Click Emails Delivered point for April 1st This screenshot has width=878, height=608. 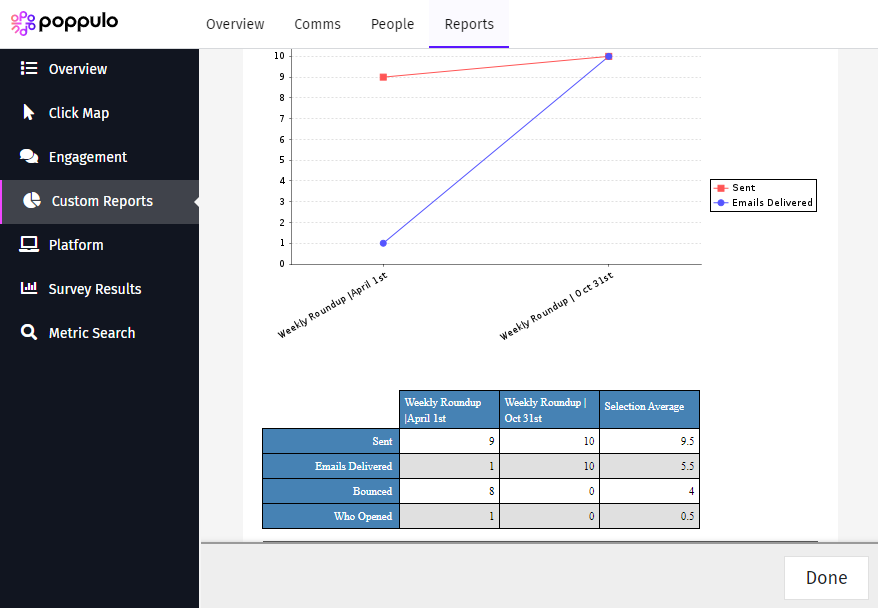tap(383, 243)
